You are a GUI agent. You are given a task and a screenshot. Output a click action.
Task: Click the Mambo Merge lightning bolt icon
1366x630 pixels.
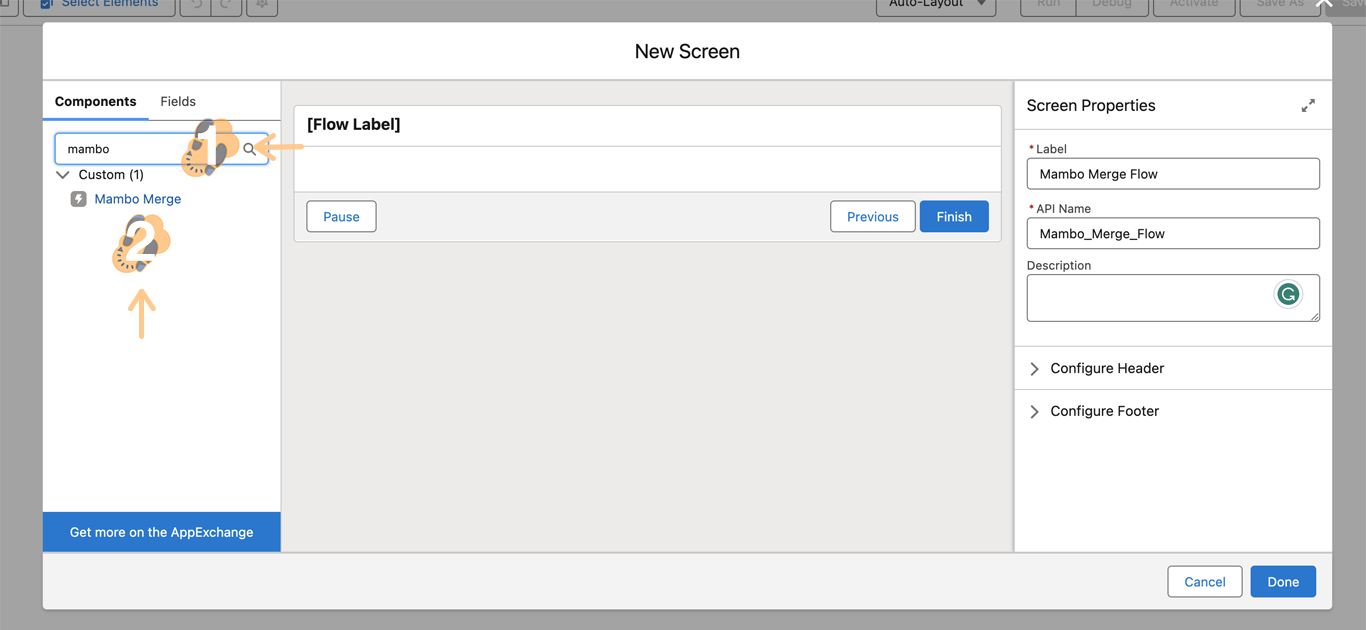tap(79, 199)
